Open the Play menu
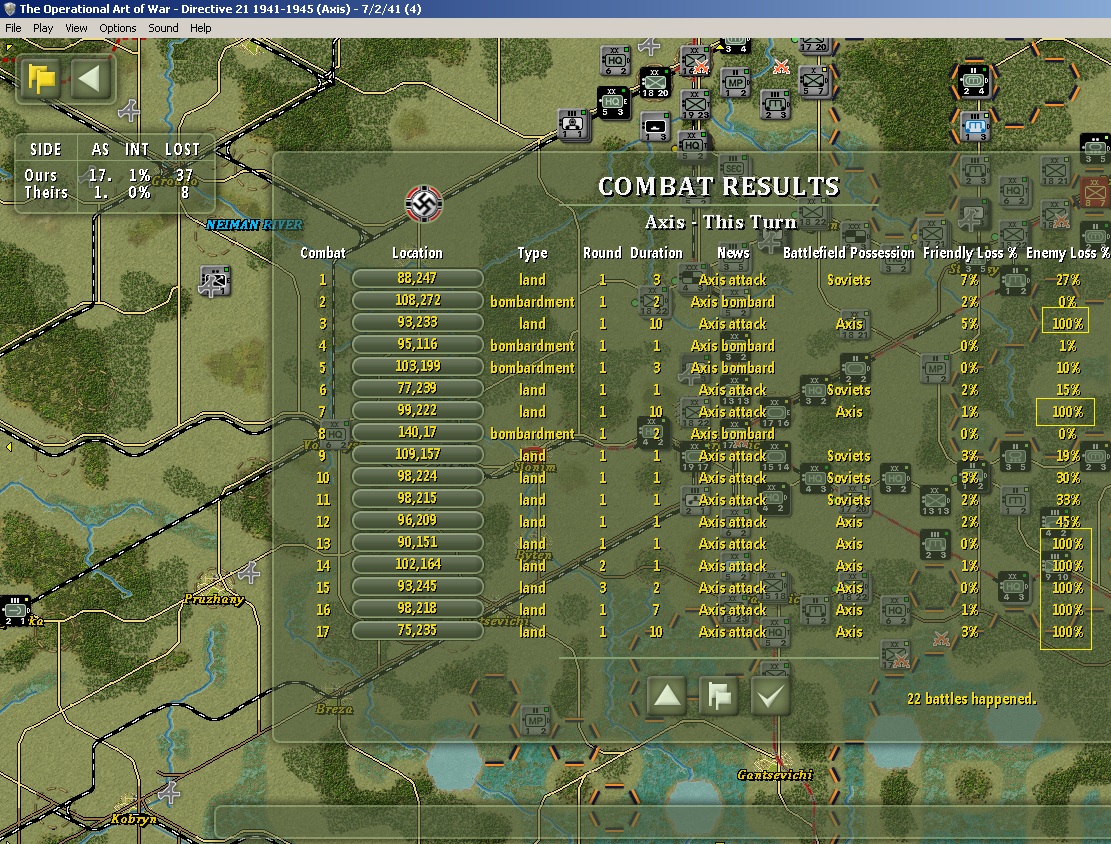Image resolution: width=1111 pixels, height=844 pixels. (43, 28)
